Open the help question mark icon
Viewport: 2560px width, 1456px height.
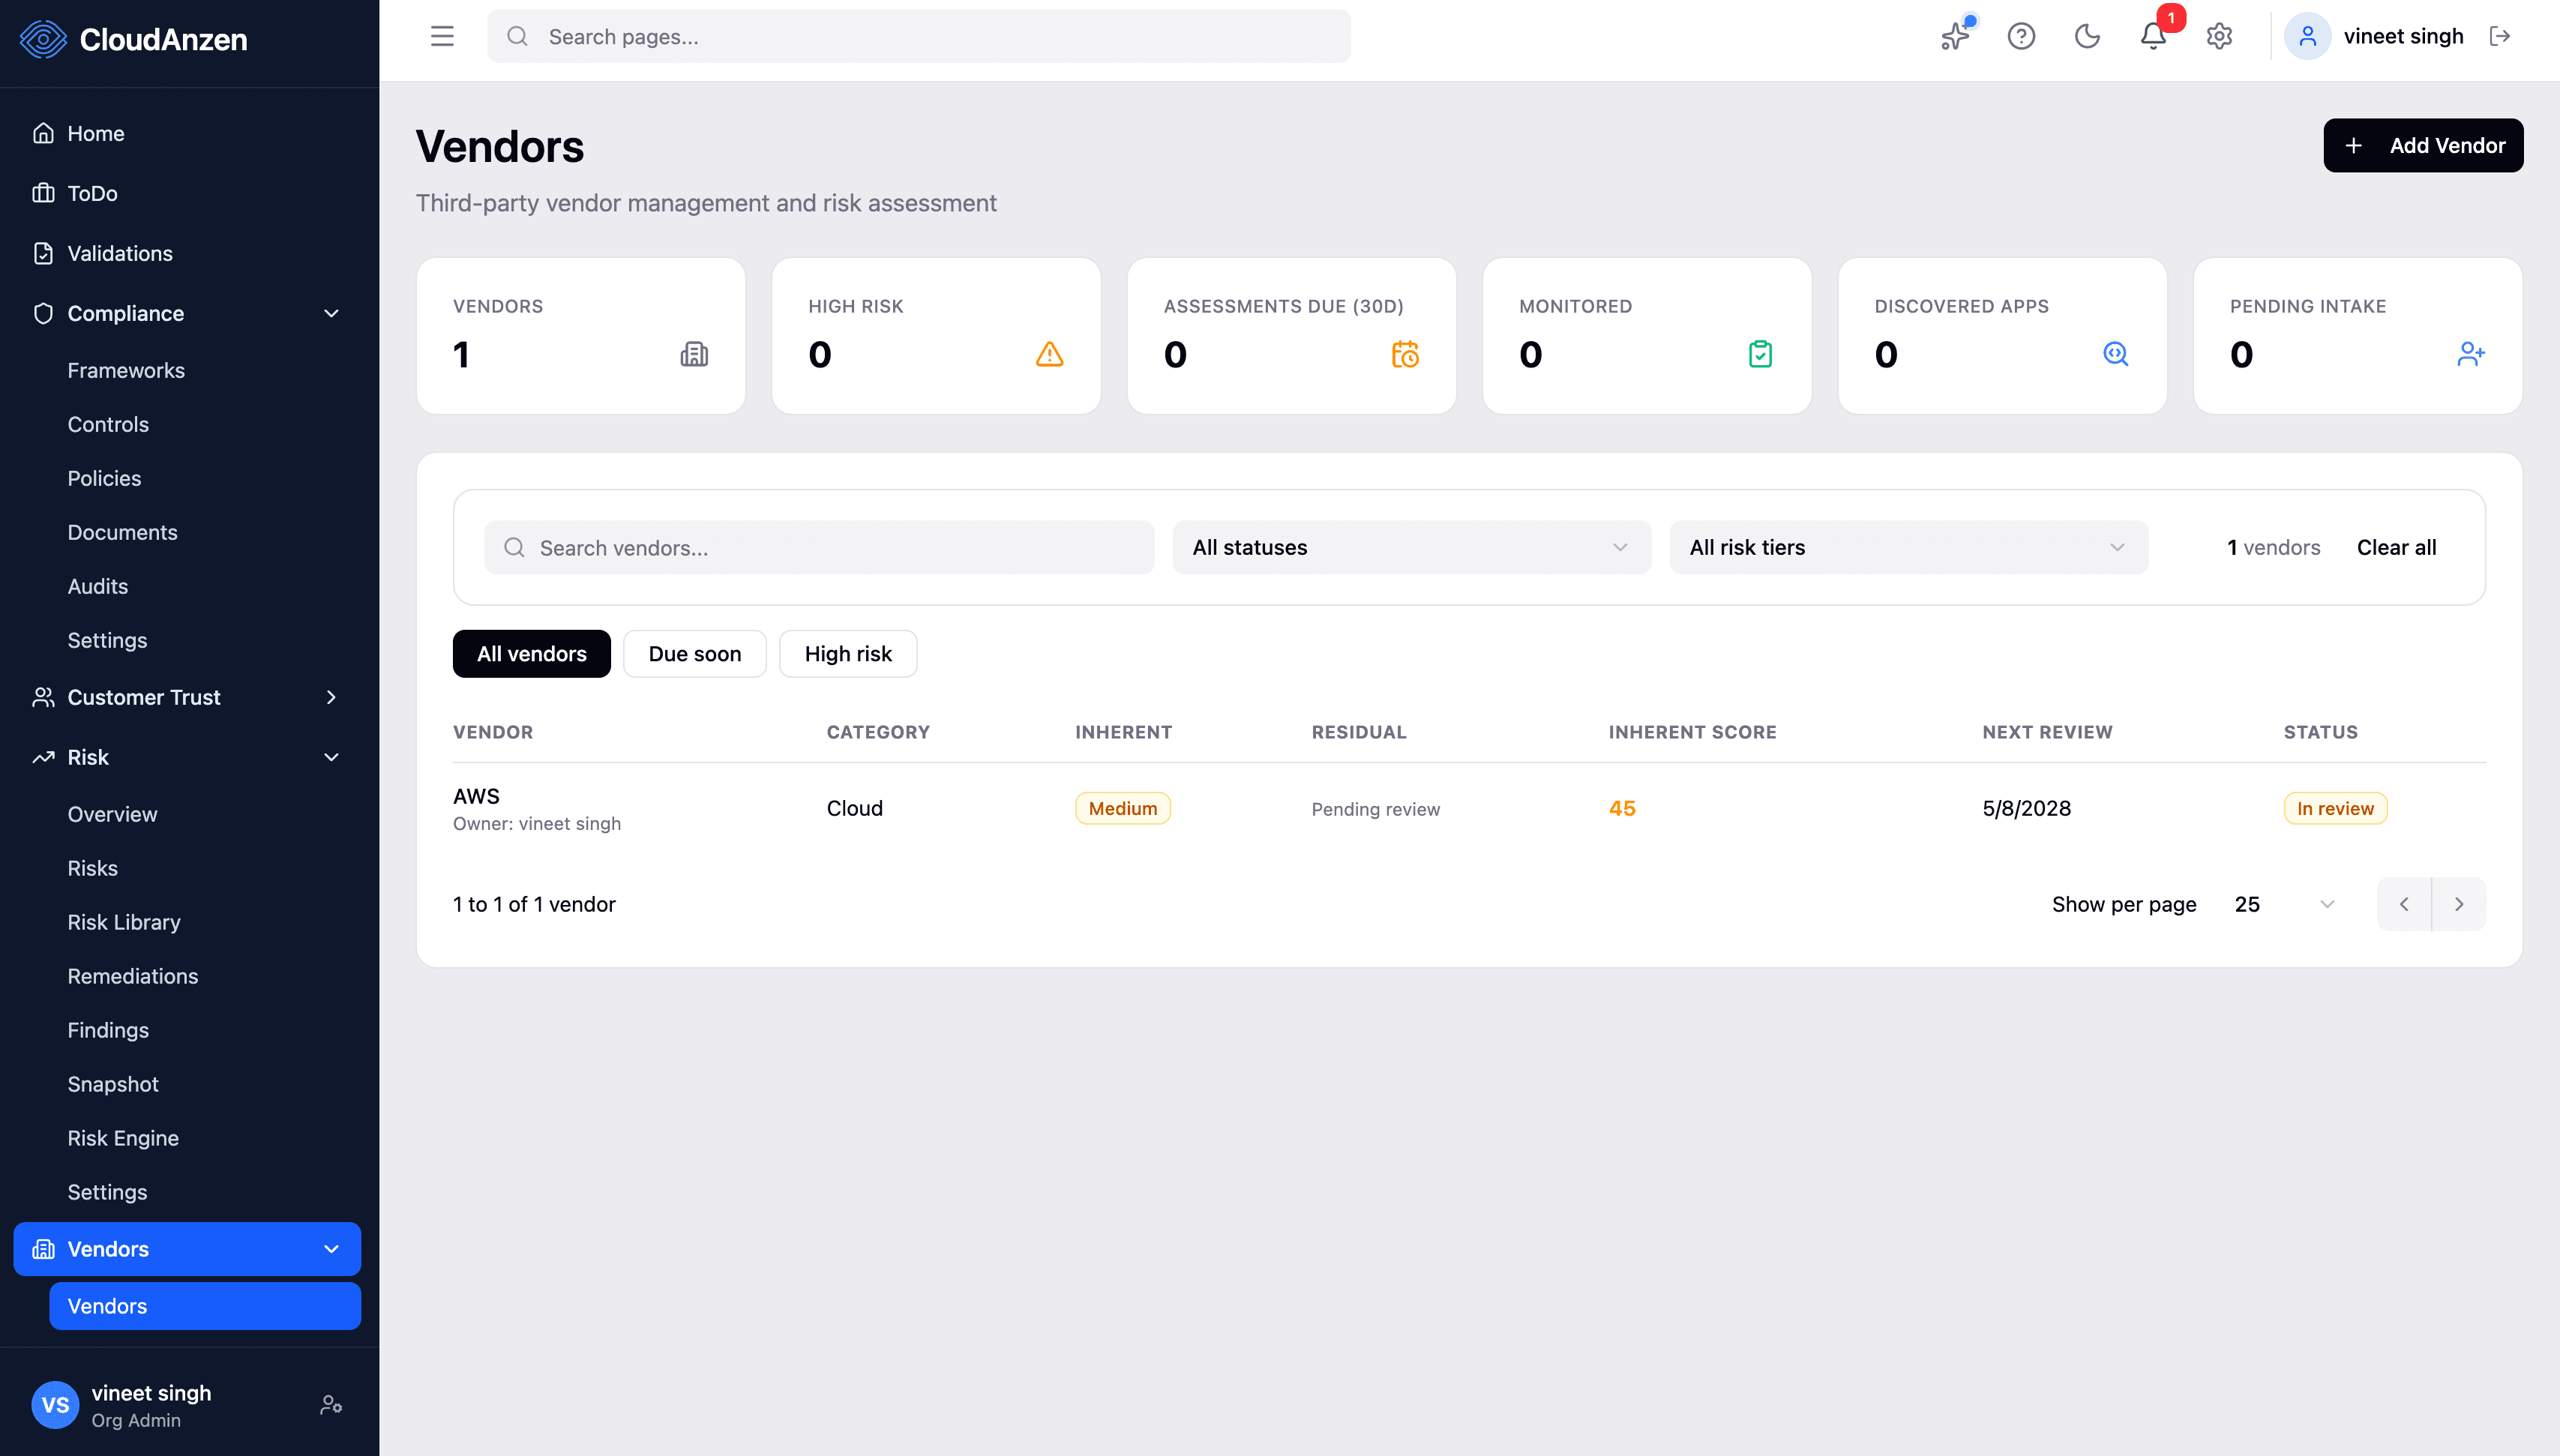pyautogui.click(x=2021, y=37)
